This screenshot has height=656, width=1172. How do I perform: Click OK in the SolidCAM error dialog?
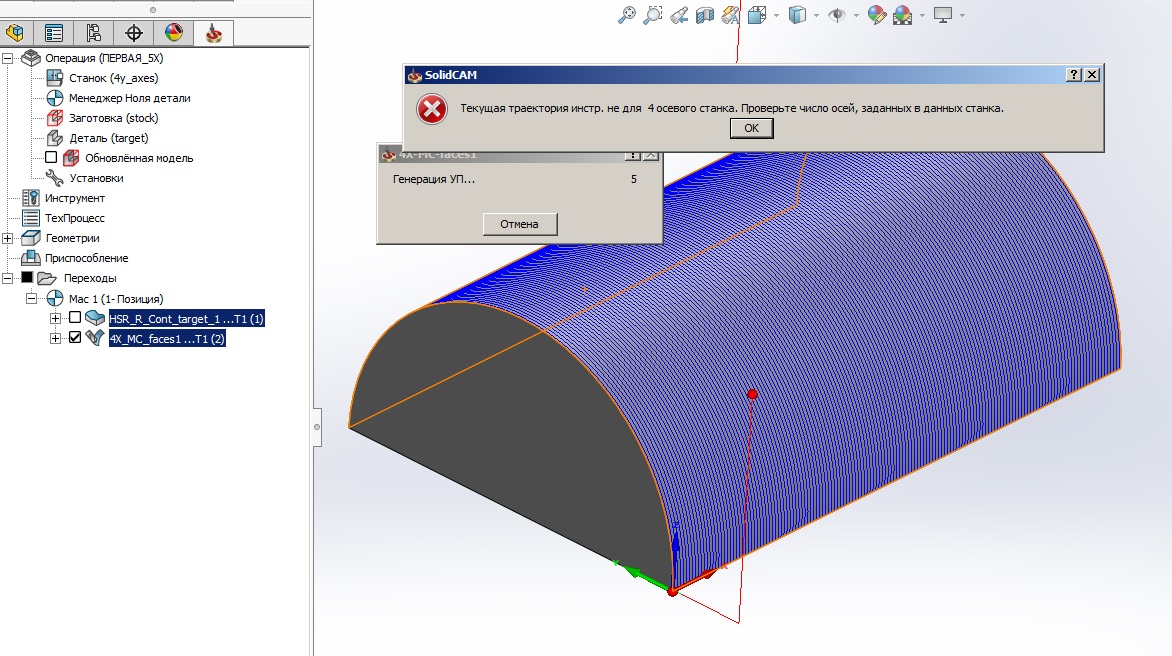tap(751, 129)
